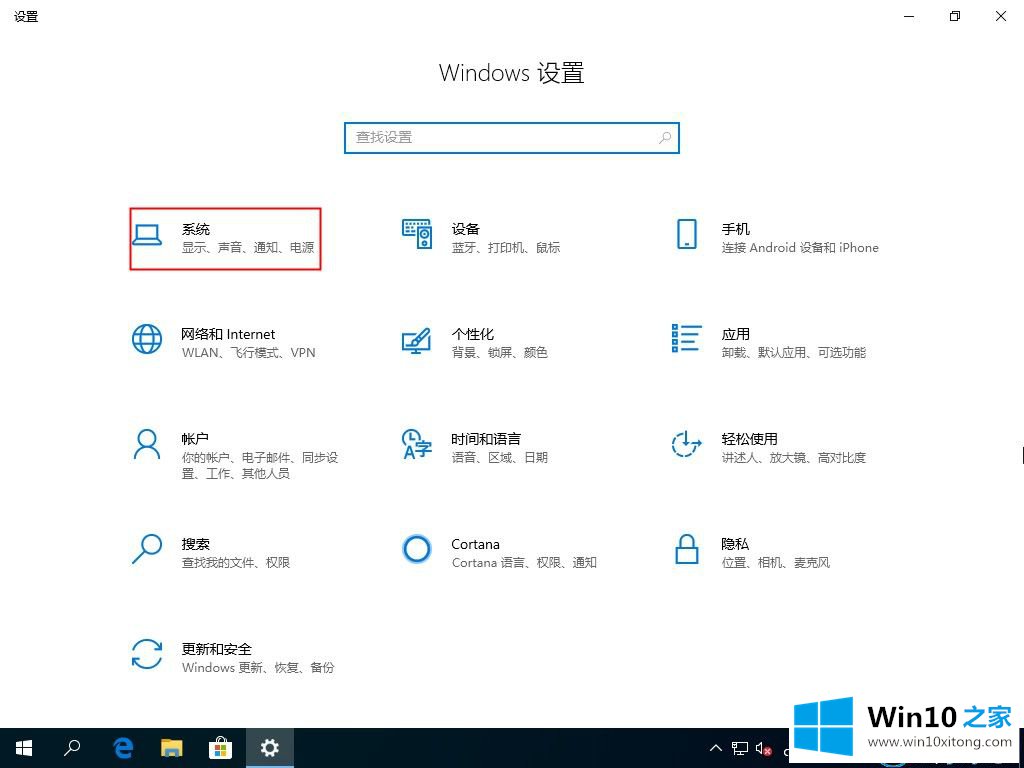The height and width of the screenshot is (768, 1024).
Task: Open taskbar search magnifier
Action: coord(72,748)
